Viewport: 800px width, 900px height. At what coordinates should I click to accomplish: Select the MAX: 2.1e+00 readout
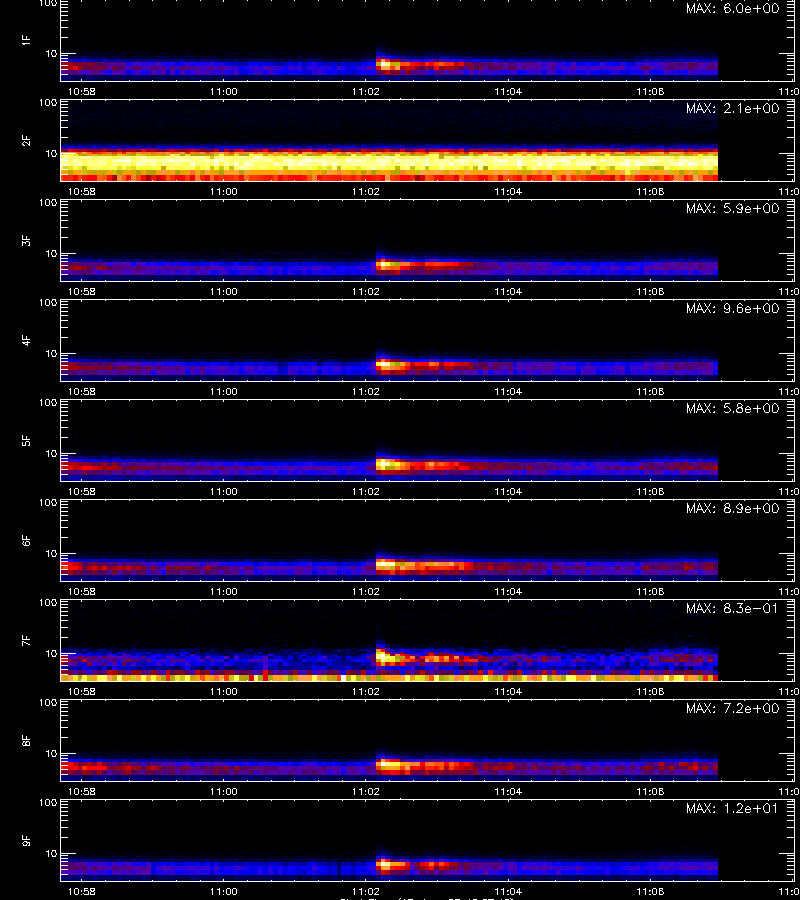point(733,108)
